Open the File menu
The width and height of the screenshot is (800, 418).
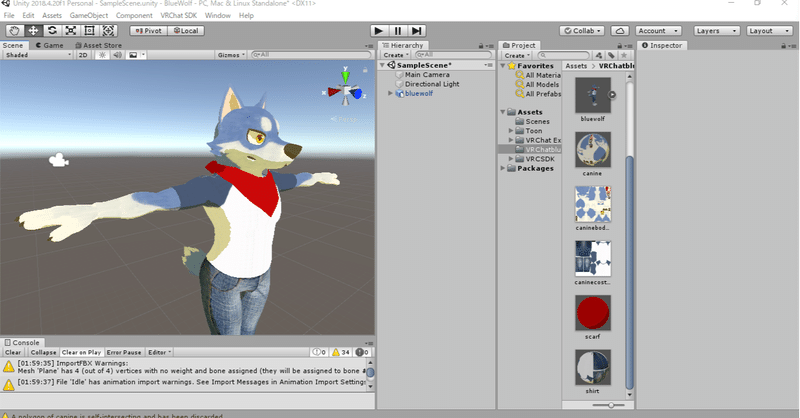click(9, 15)
